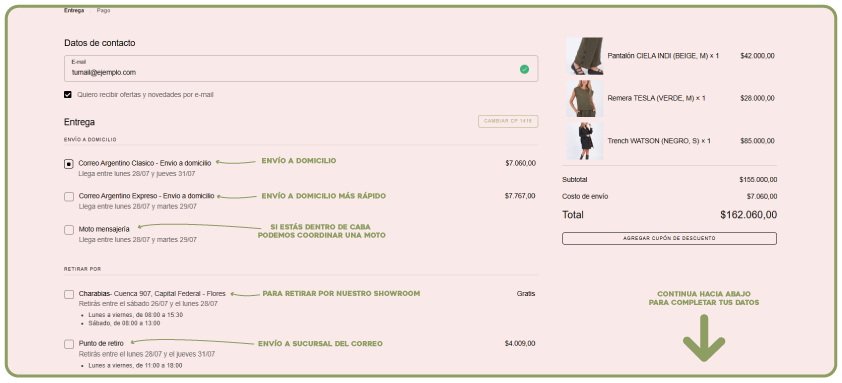Image resolution: width=842 pixels, height=383 pixels.
Task: Focus the E-mail input field
Action: [301, 69]
